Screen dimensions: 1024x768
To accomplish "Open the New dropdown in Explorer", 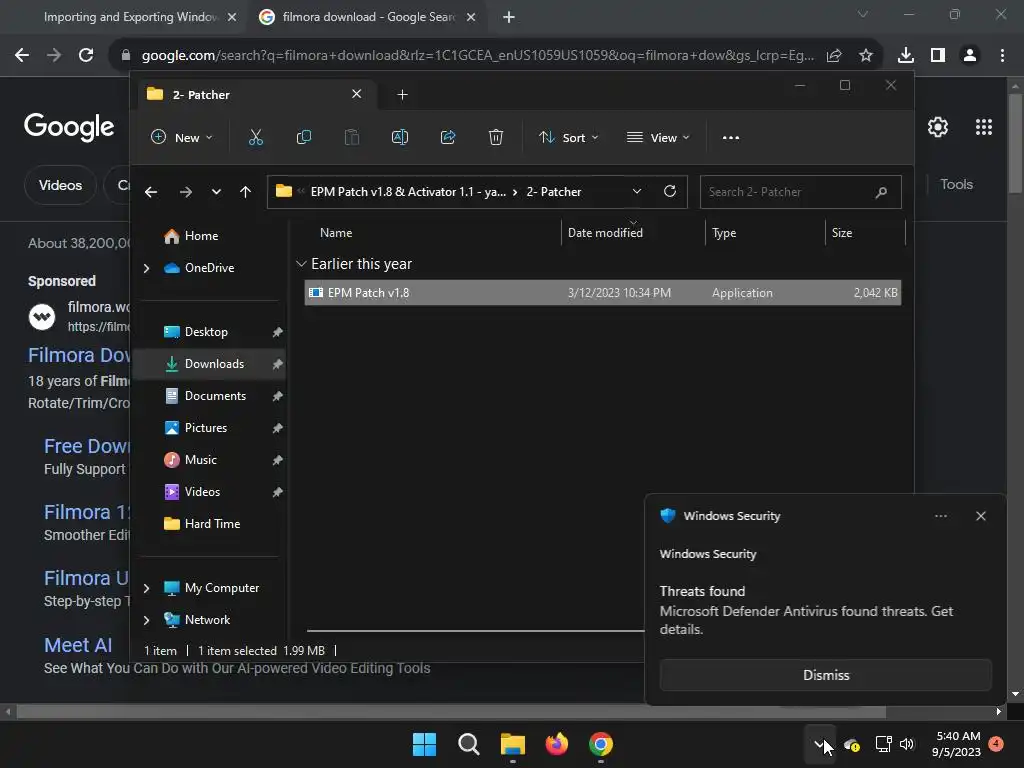I will 182,137.
